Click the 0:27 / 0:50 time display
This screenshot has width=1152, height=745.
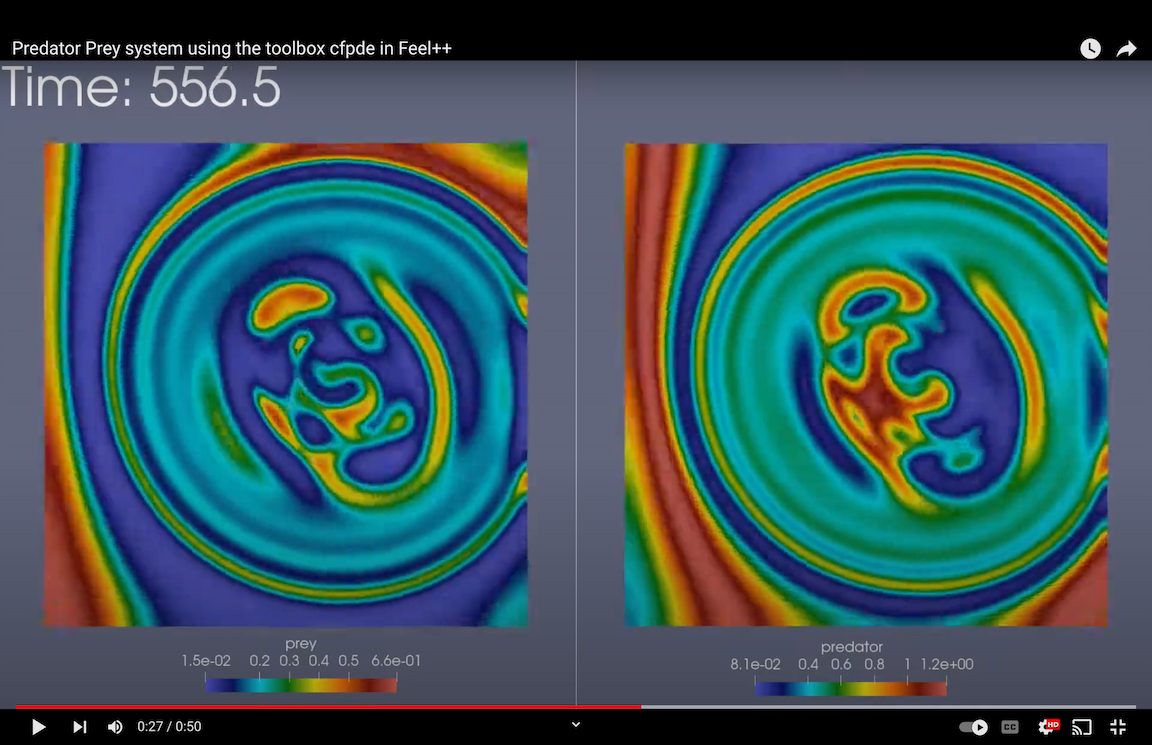coord(169,727)
